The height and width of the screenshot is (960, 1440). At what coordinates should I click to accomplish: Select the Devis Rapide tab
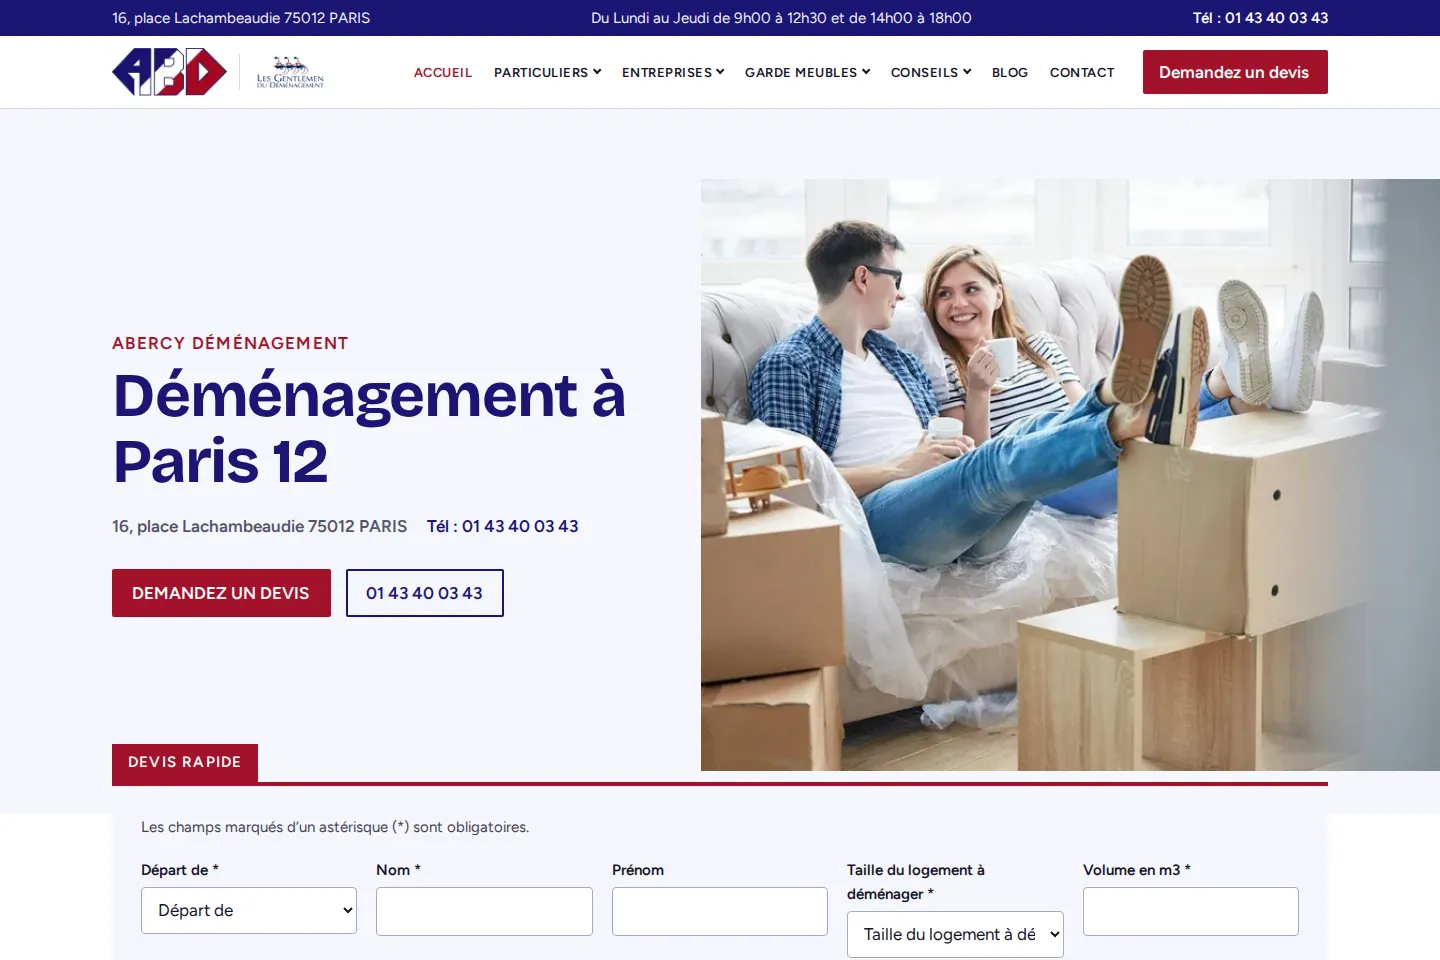coord(185,763)
